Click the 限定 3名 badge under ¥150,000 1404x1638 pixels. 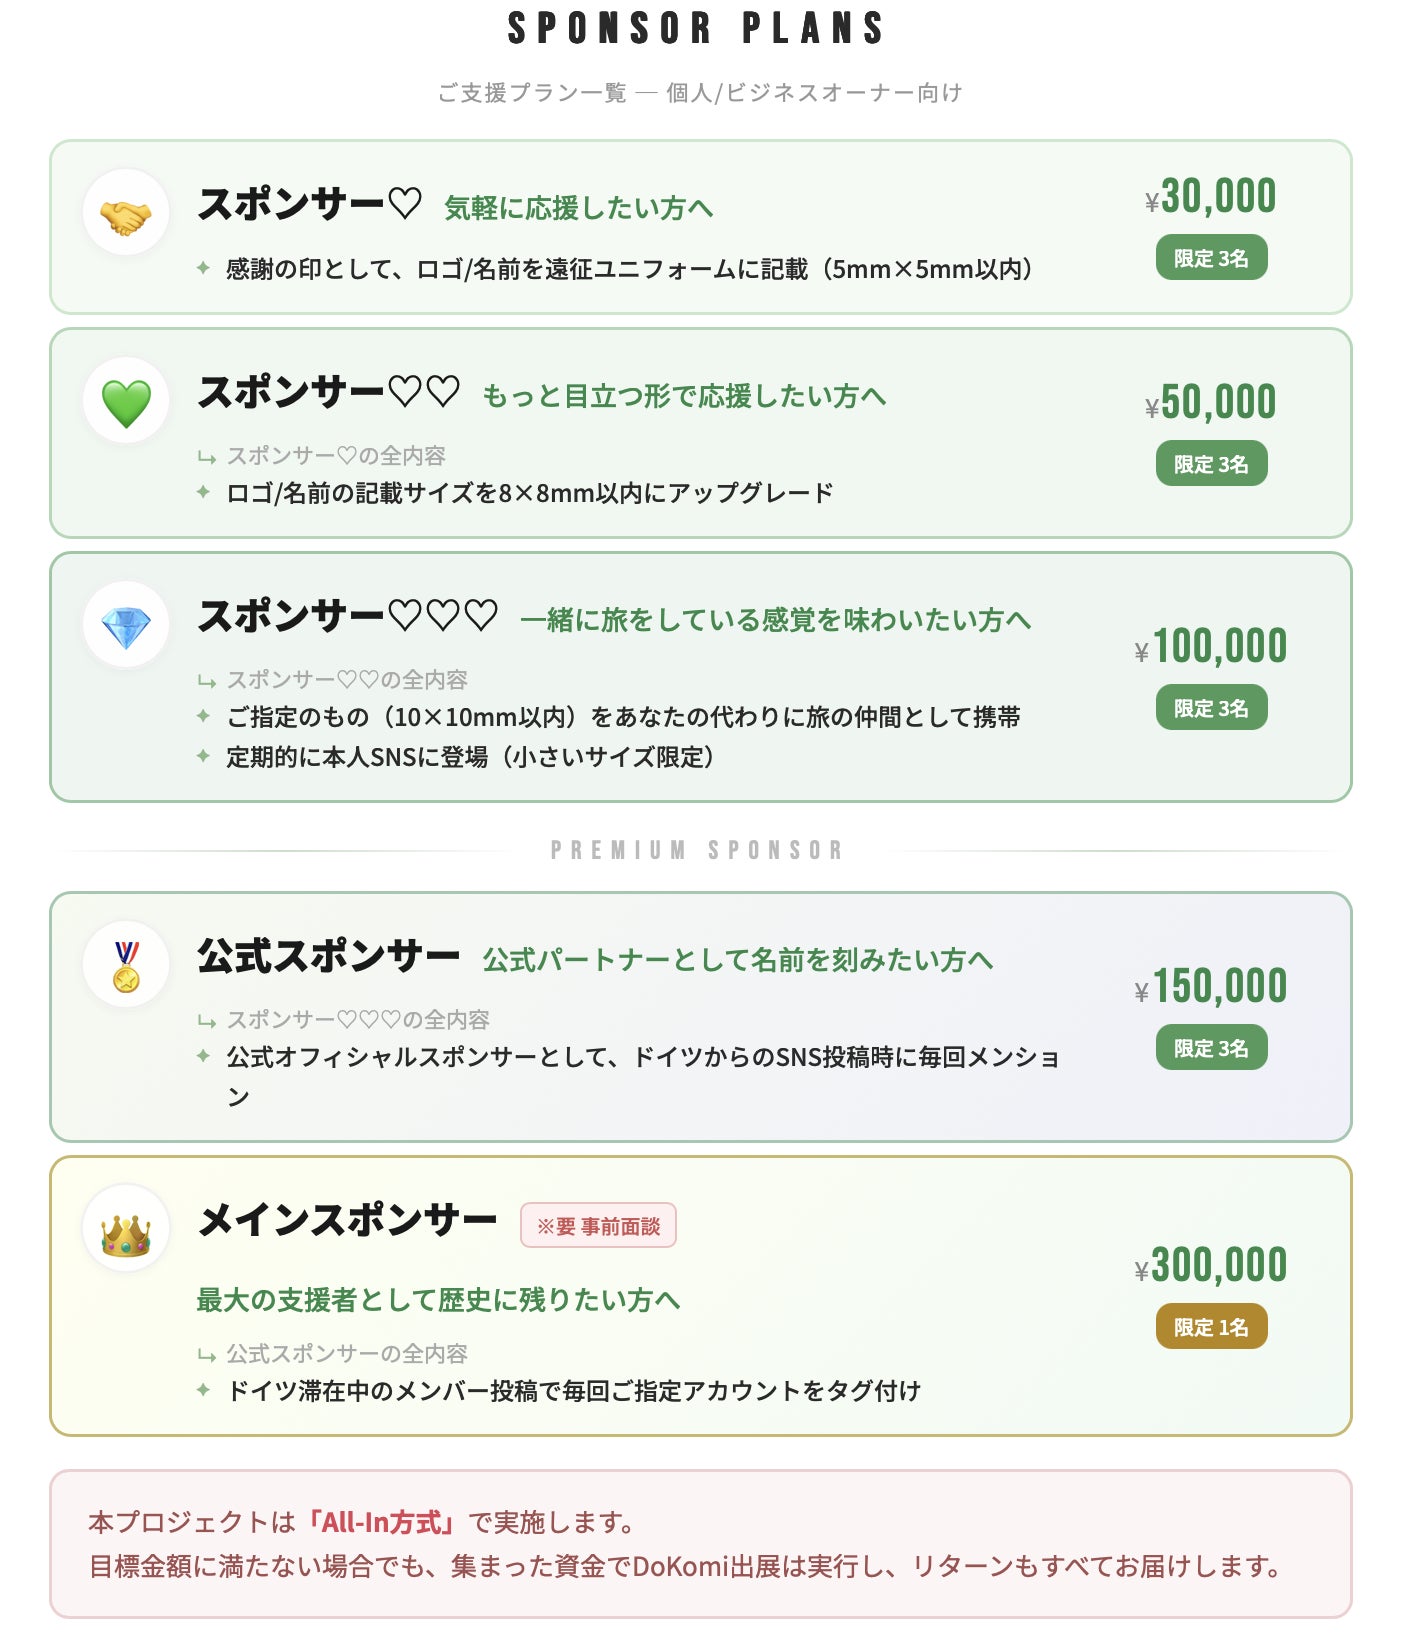coord(1211,1048)
